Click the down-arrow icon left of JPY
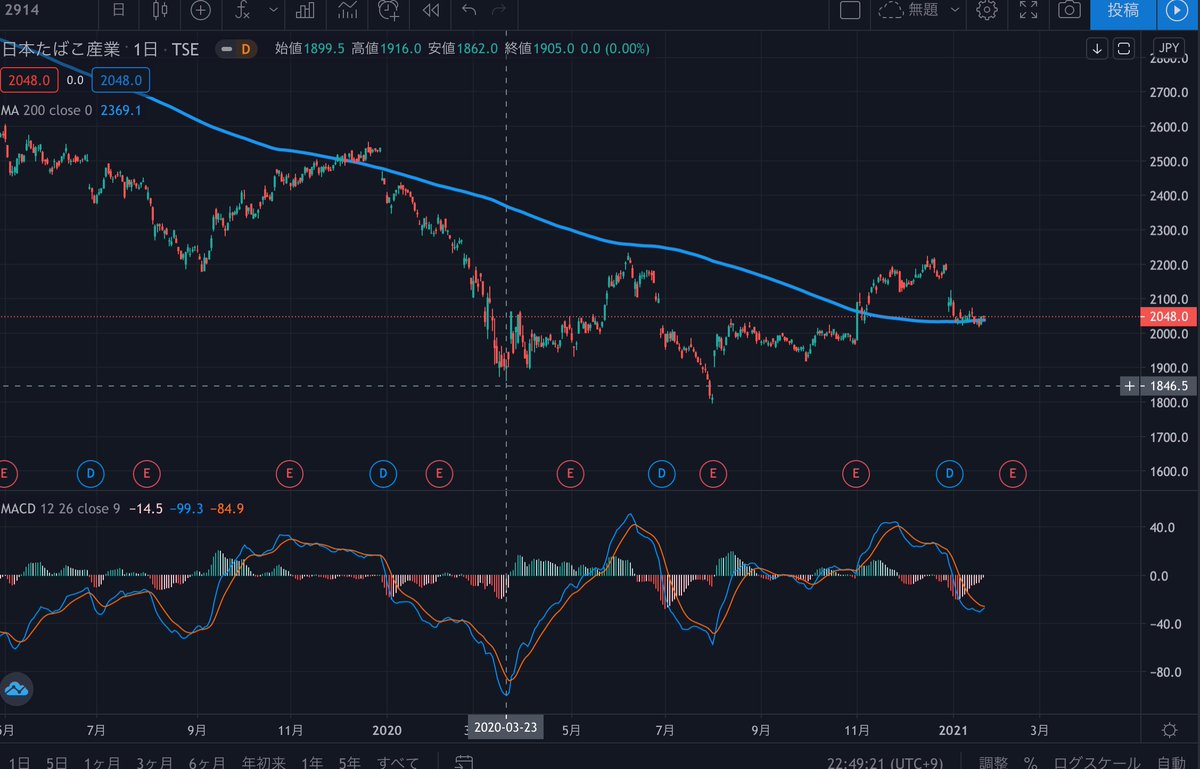The width and height of the screenshot is (1200, 769). pyautogui.click(x=1097, y=48)
